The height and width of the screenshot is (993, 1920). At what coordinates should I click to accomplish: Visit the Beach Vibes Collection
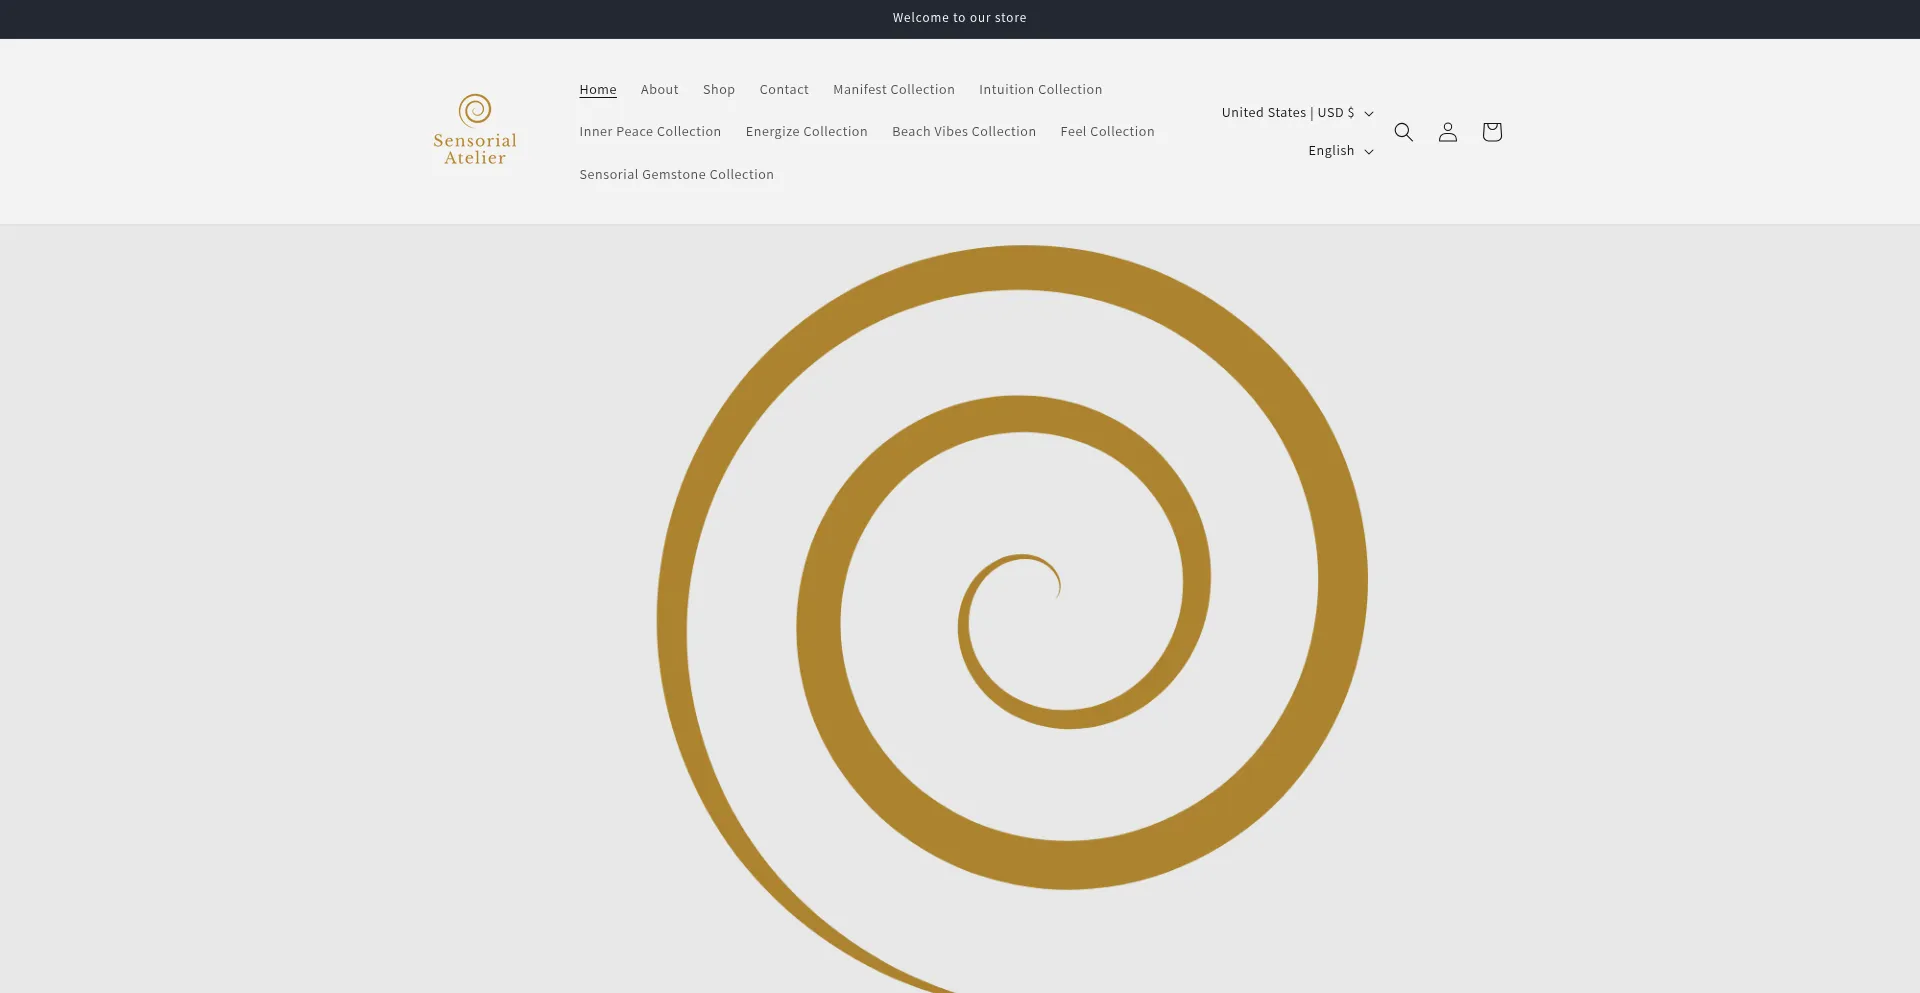pos(963,132)
